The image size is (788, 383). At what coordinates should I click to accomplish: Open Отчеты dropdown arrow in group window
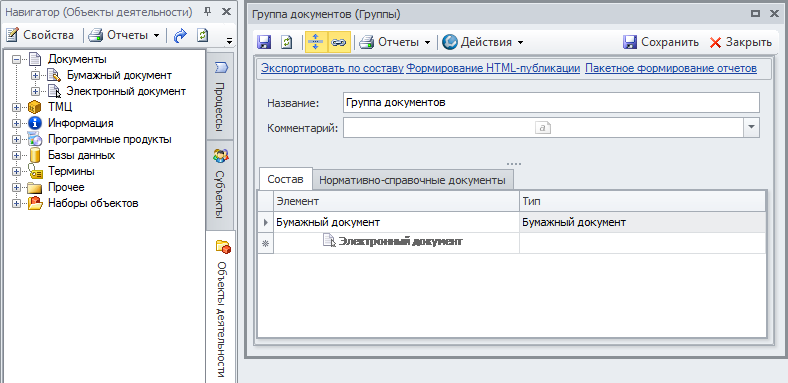[427, 43]
